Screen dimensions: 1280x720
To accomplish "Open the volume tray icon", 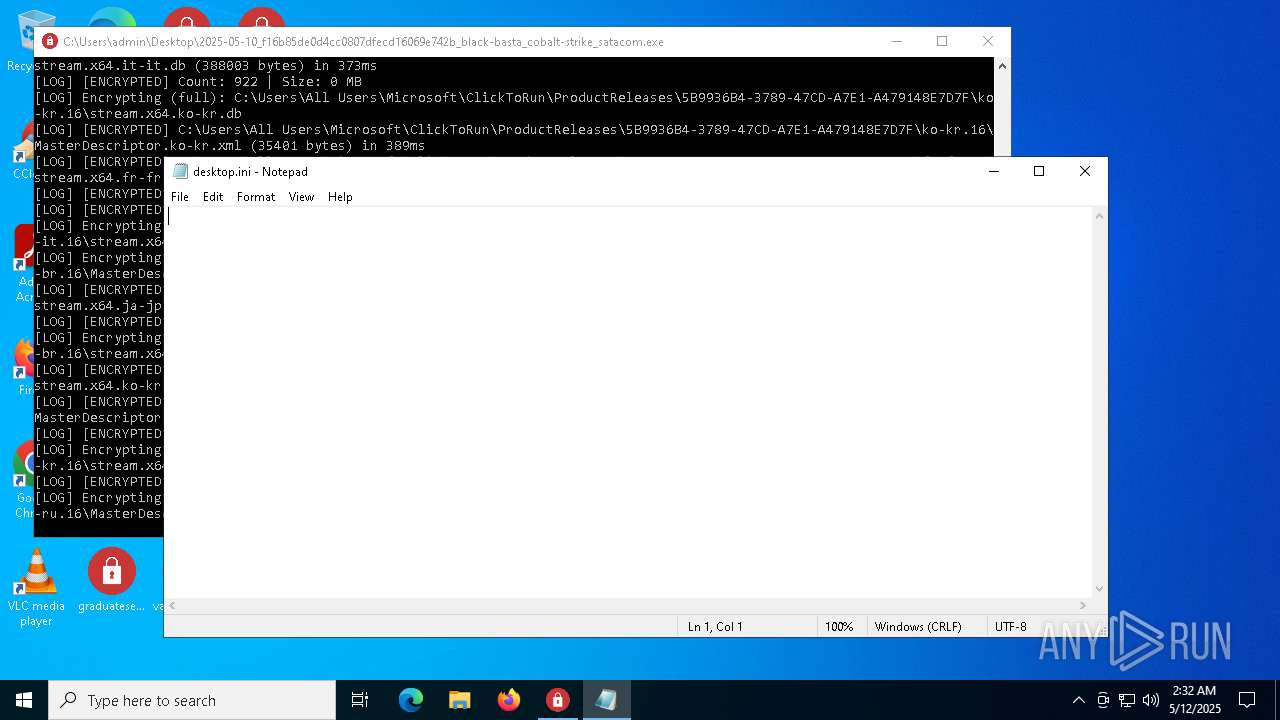I will tap(1151, 700).
